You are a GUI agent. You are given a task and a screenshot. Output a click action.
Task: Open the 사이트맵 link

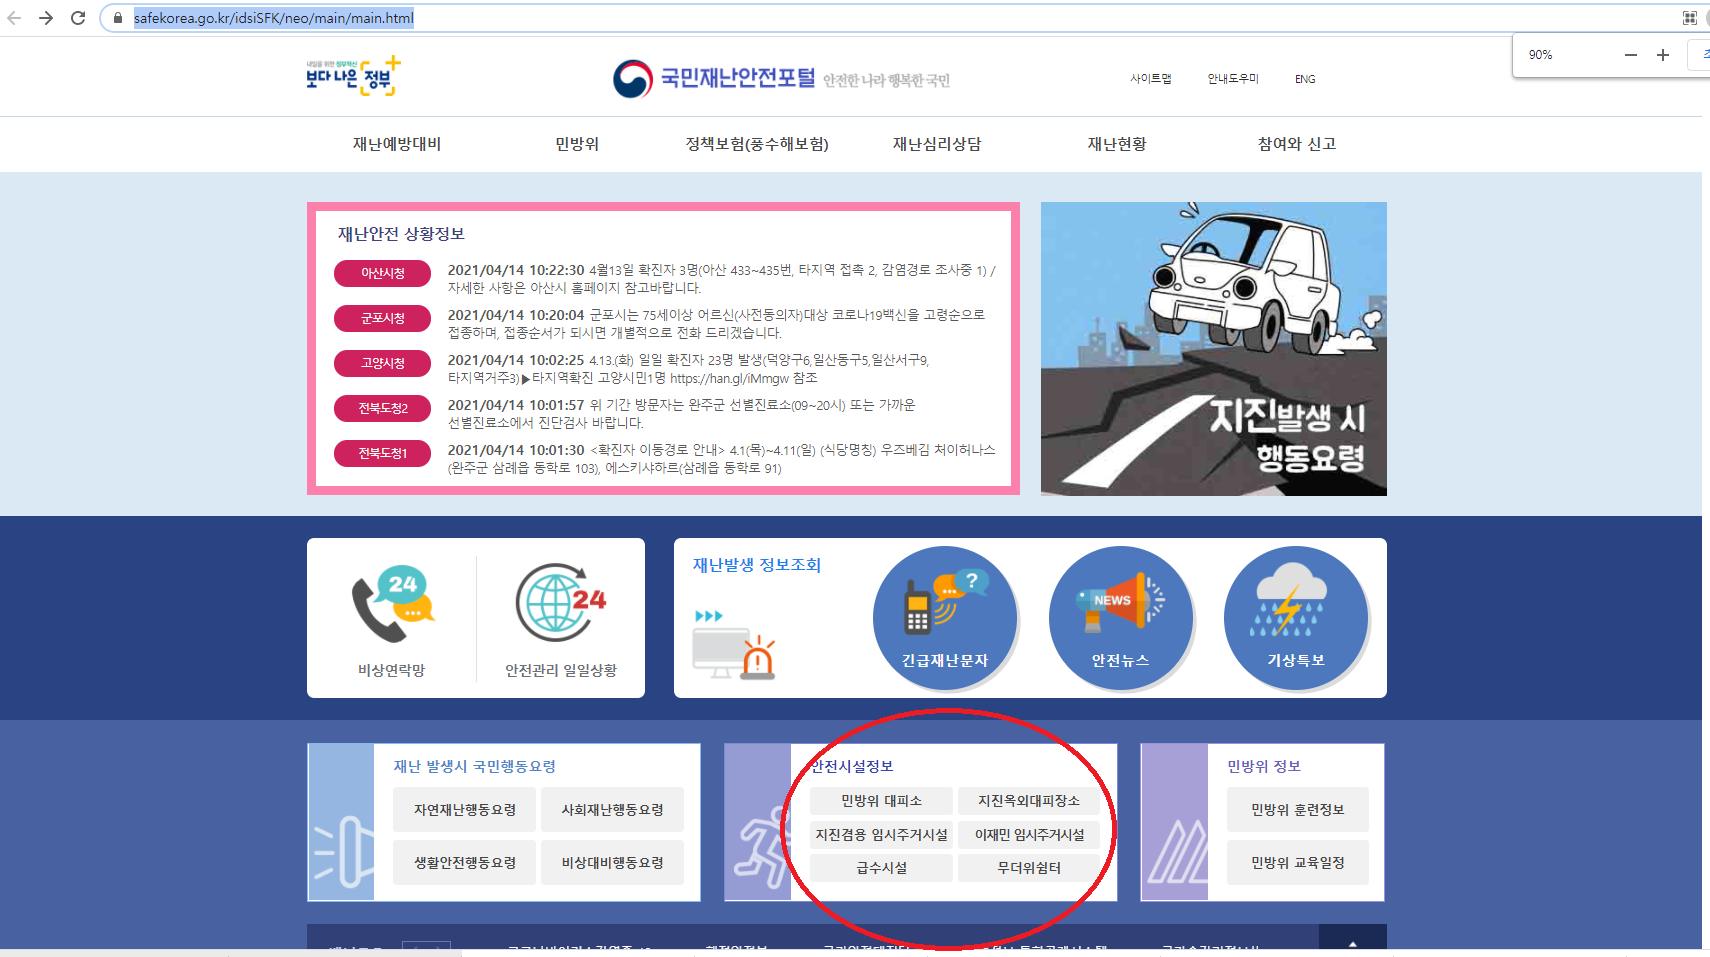pos(1151,79)
